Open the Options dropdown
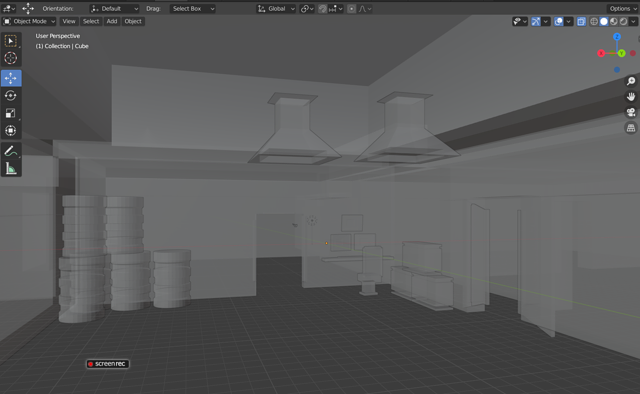The width and height of the screenshot is (640, 394). click(x=622, y=9)
